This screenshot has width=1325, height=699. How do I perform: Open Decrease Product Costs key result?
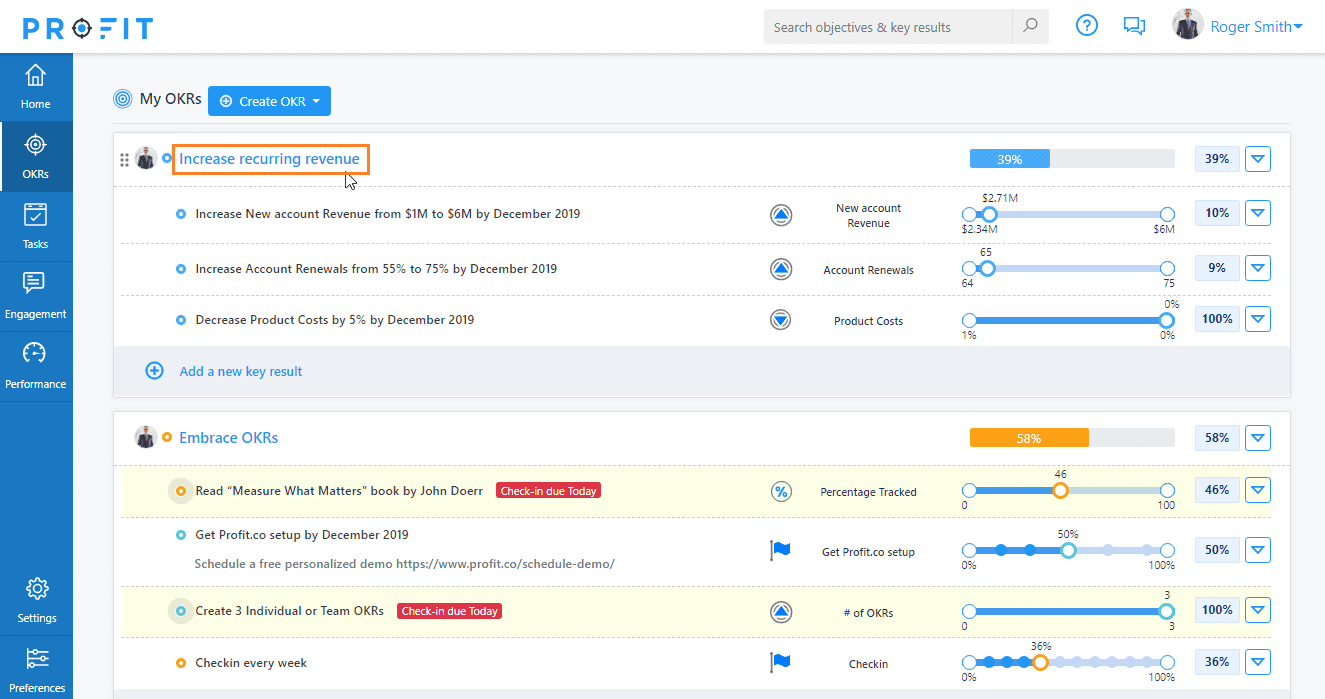click(x=335, y=320)
